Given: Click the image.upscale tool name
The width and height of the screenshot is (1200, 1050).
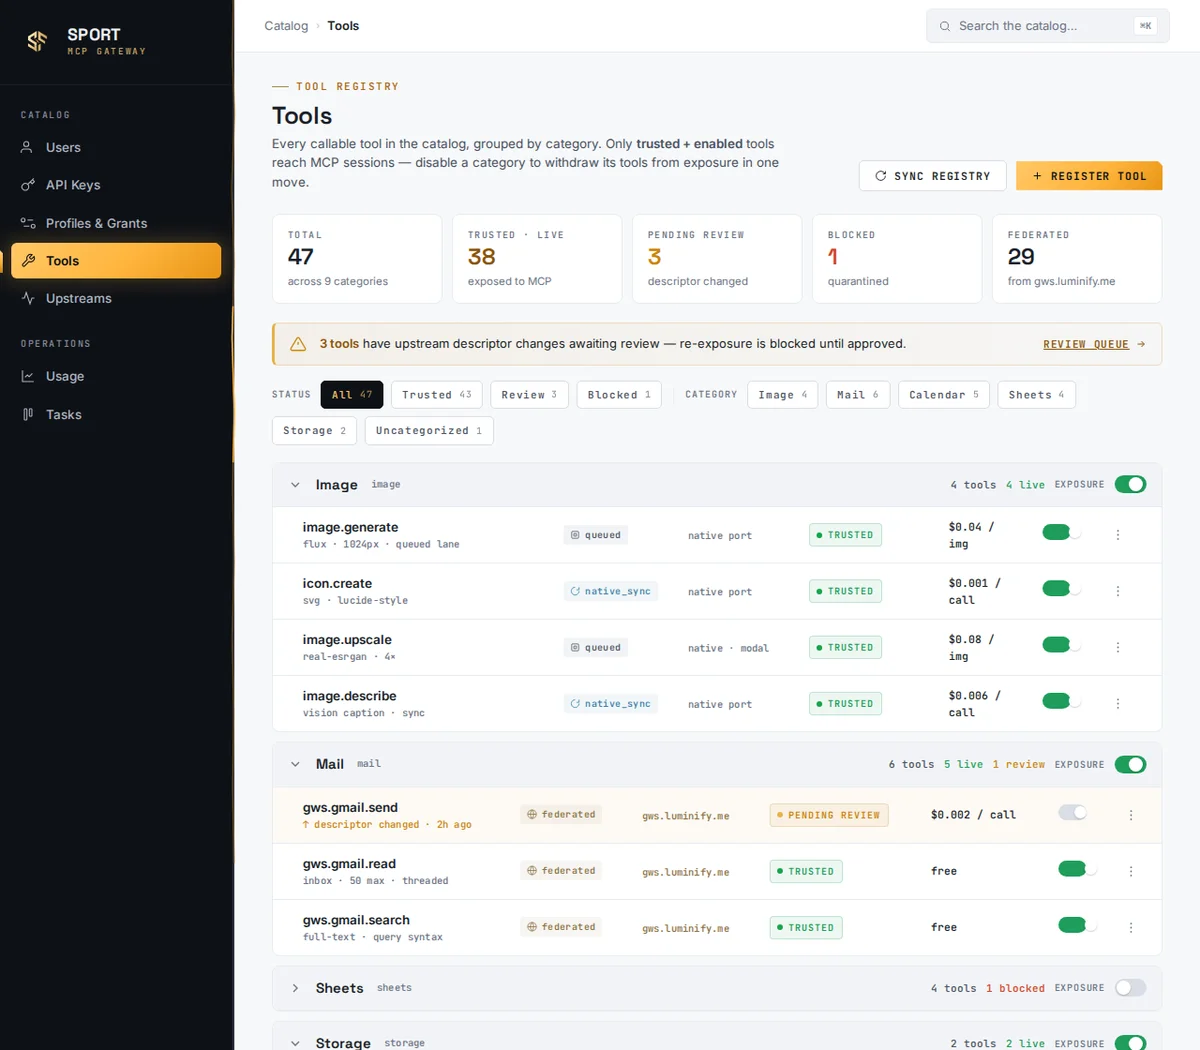Looking at the screenshot, I should pyautogui.click(x=347, y=639).
